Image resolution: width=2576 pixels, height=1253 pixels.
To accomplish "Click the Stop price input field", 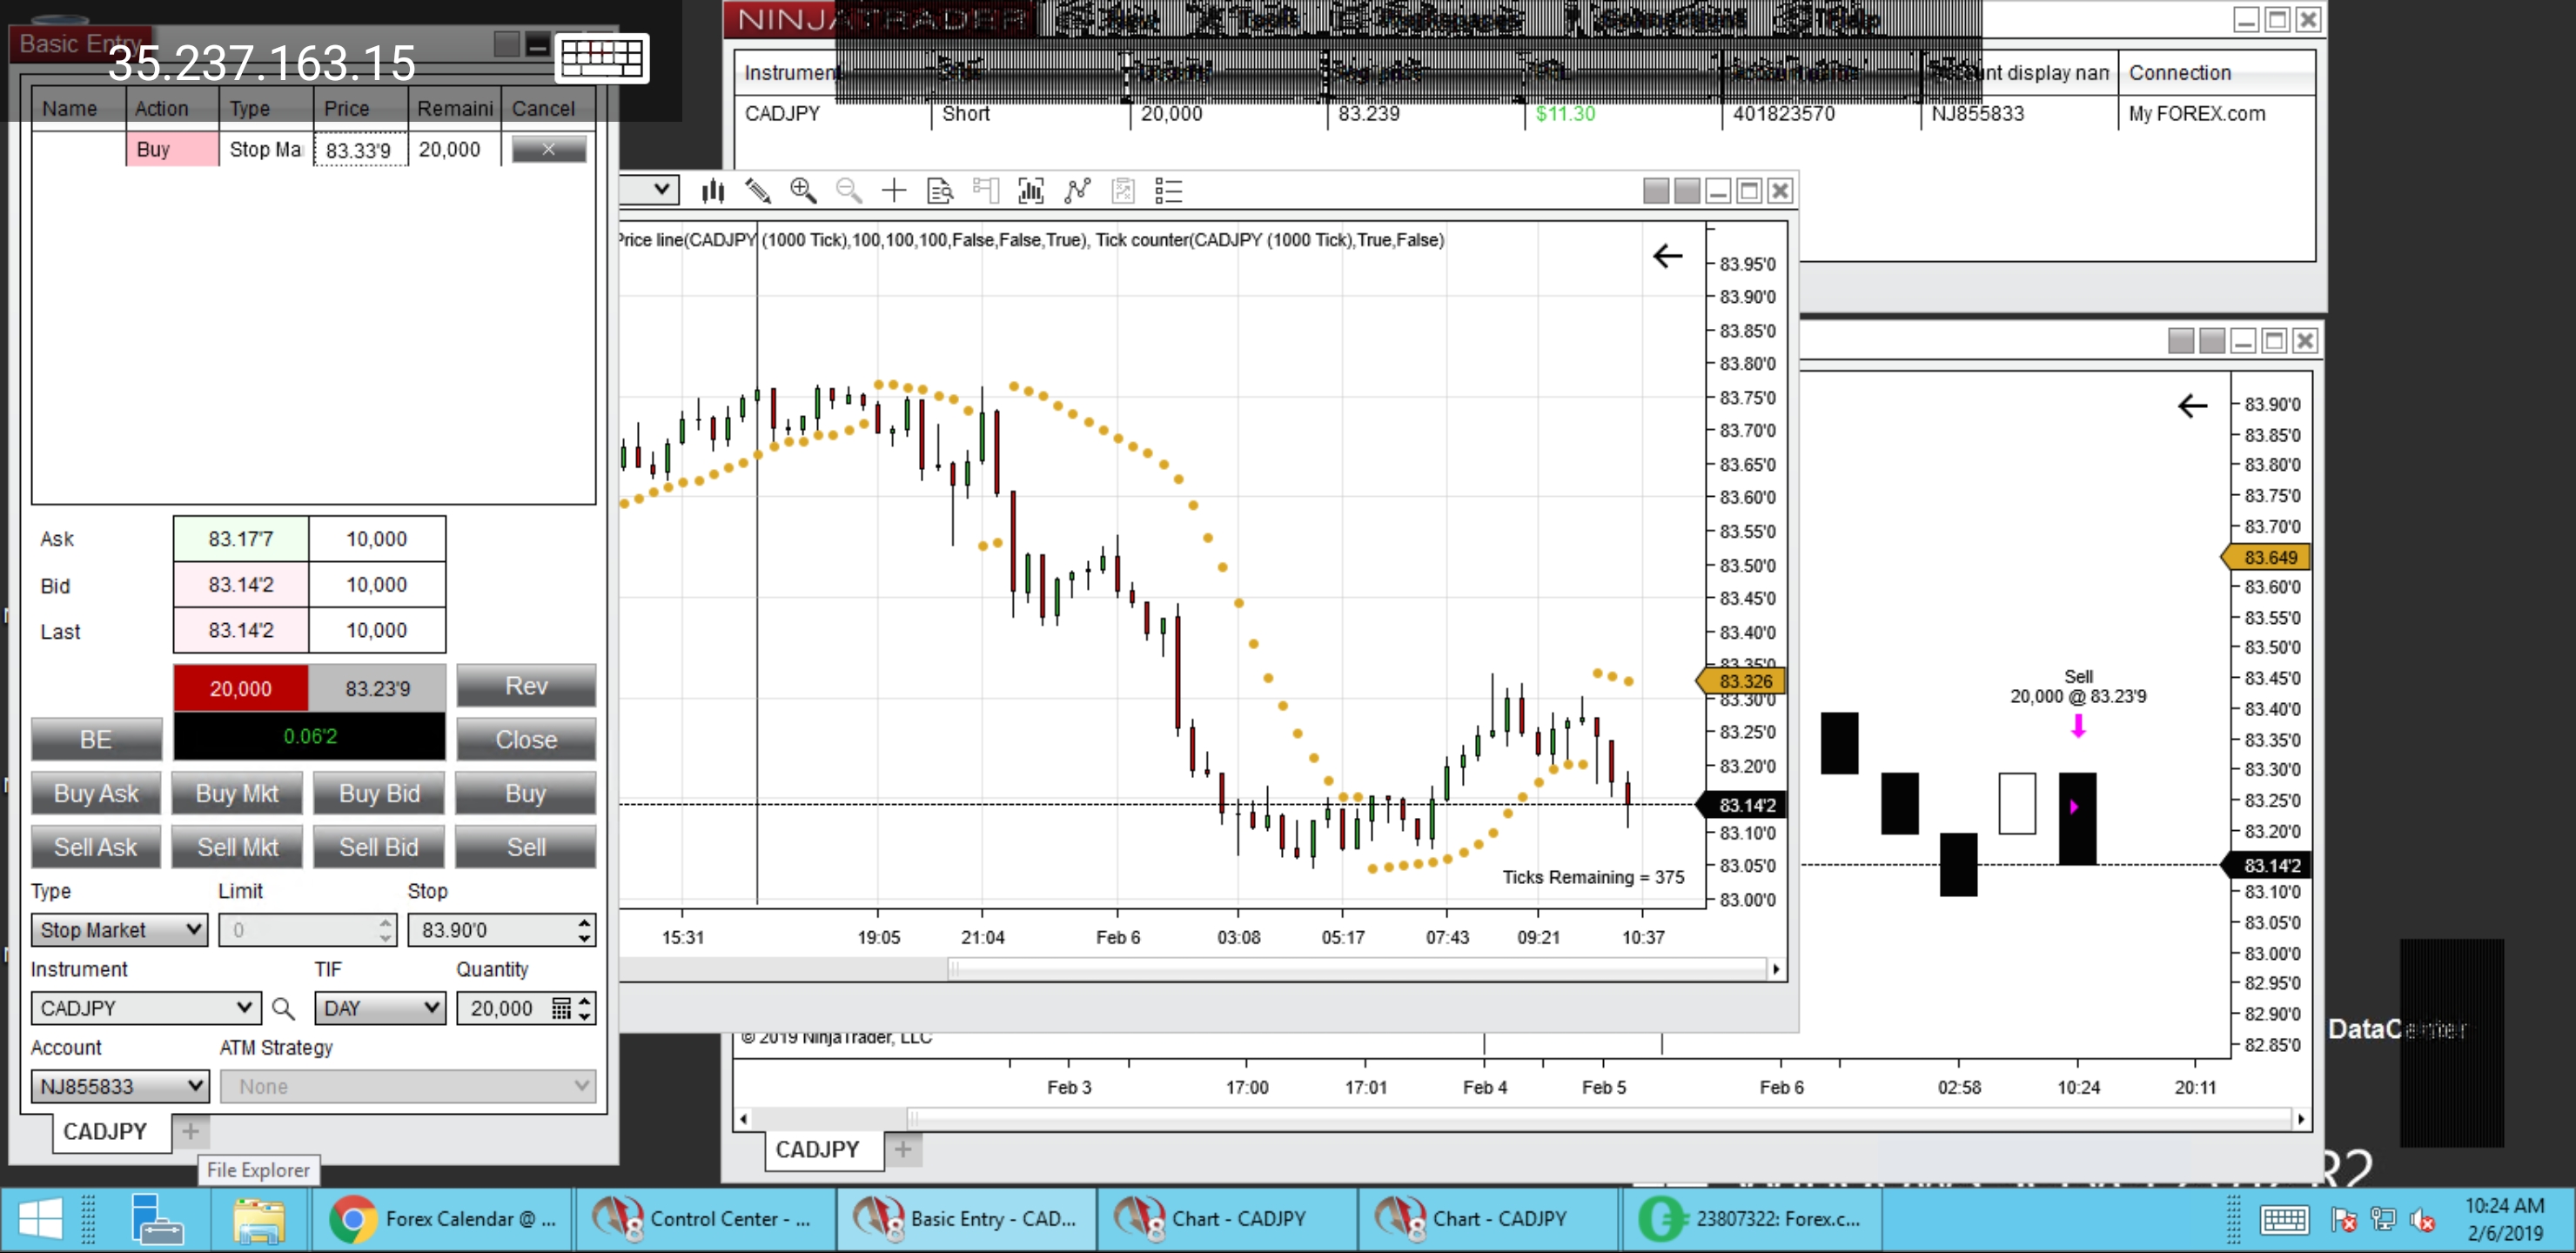I will pos(492,930).
